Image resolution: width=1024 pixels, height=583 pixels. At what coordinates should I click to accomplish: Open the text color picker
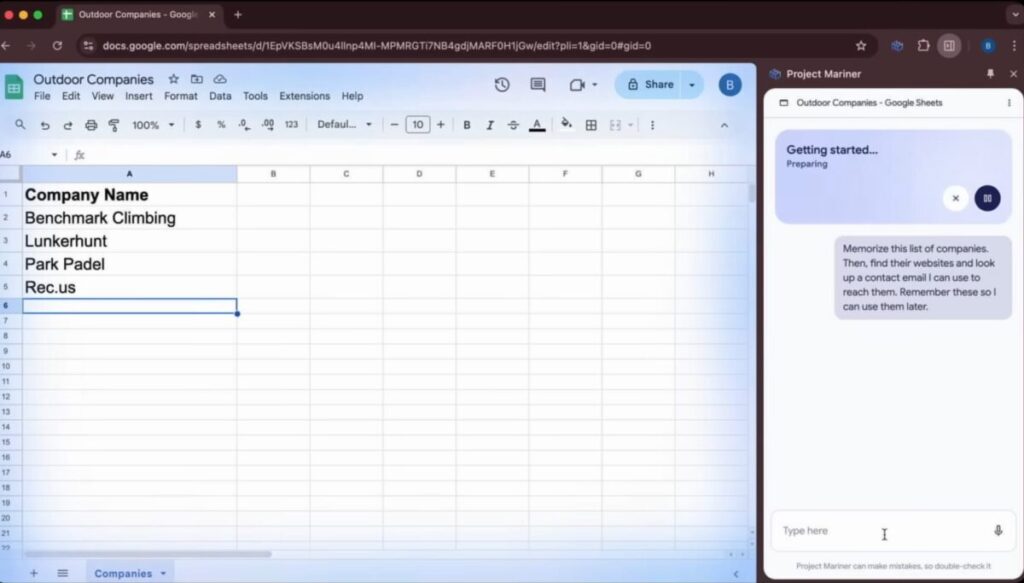click(537, 125)
